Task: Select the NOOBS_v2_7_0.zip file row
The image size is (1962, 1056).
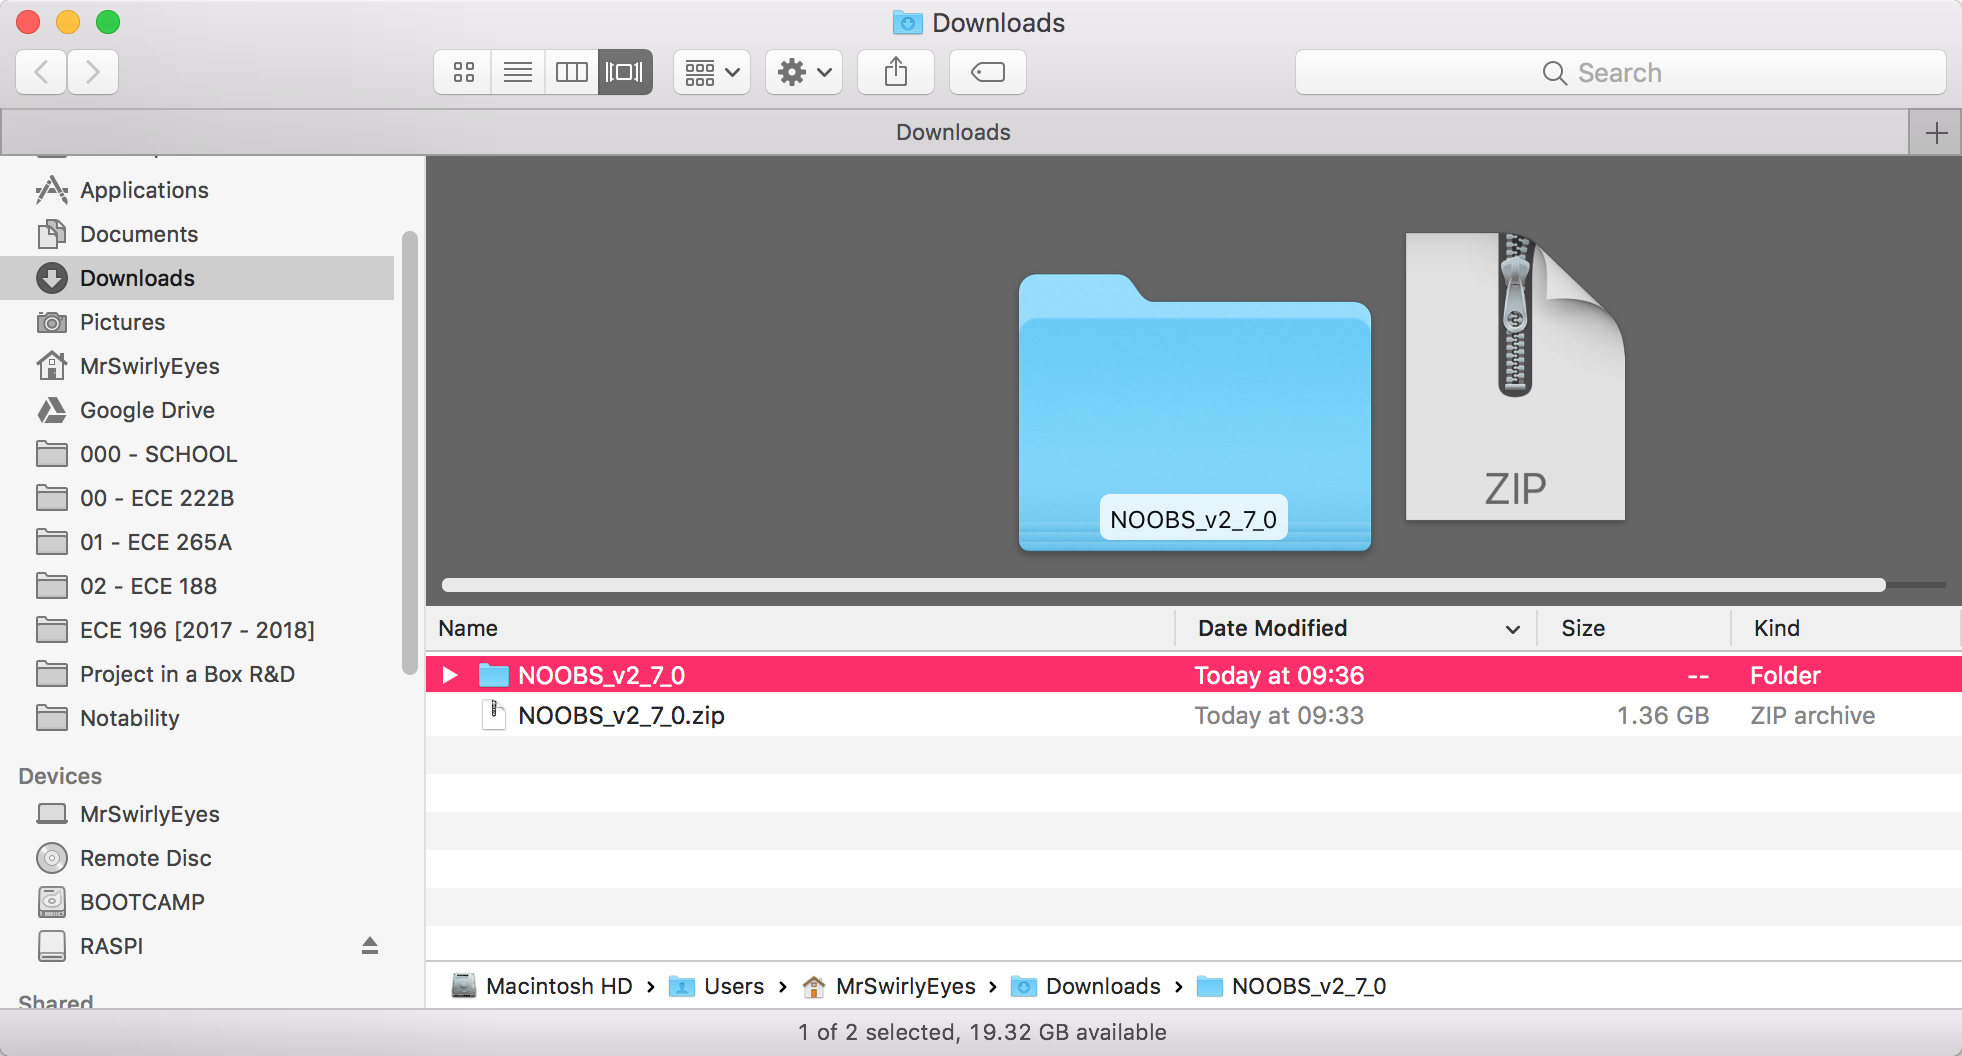Action: click(621, 716)
